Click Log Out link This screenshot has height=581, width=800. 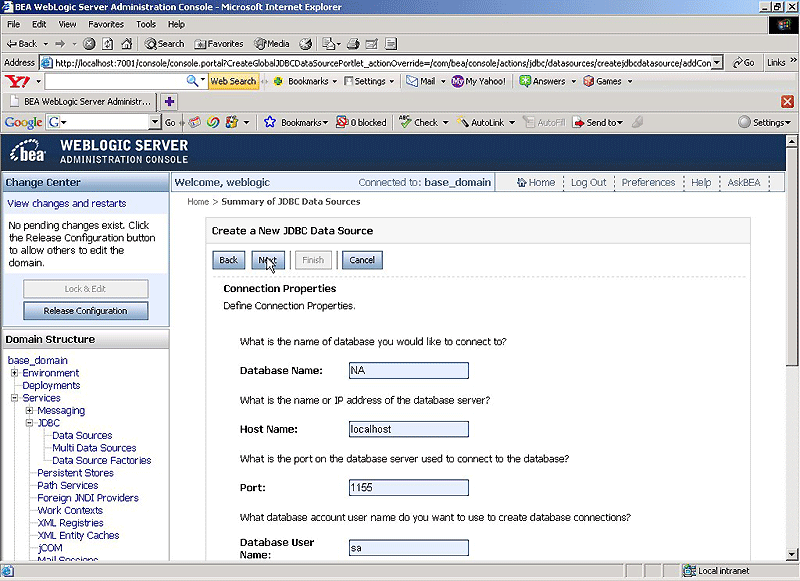pyautogui.click(x=588, y=183)
